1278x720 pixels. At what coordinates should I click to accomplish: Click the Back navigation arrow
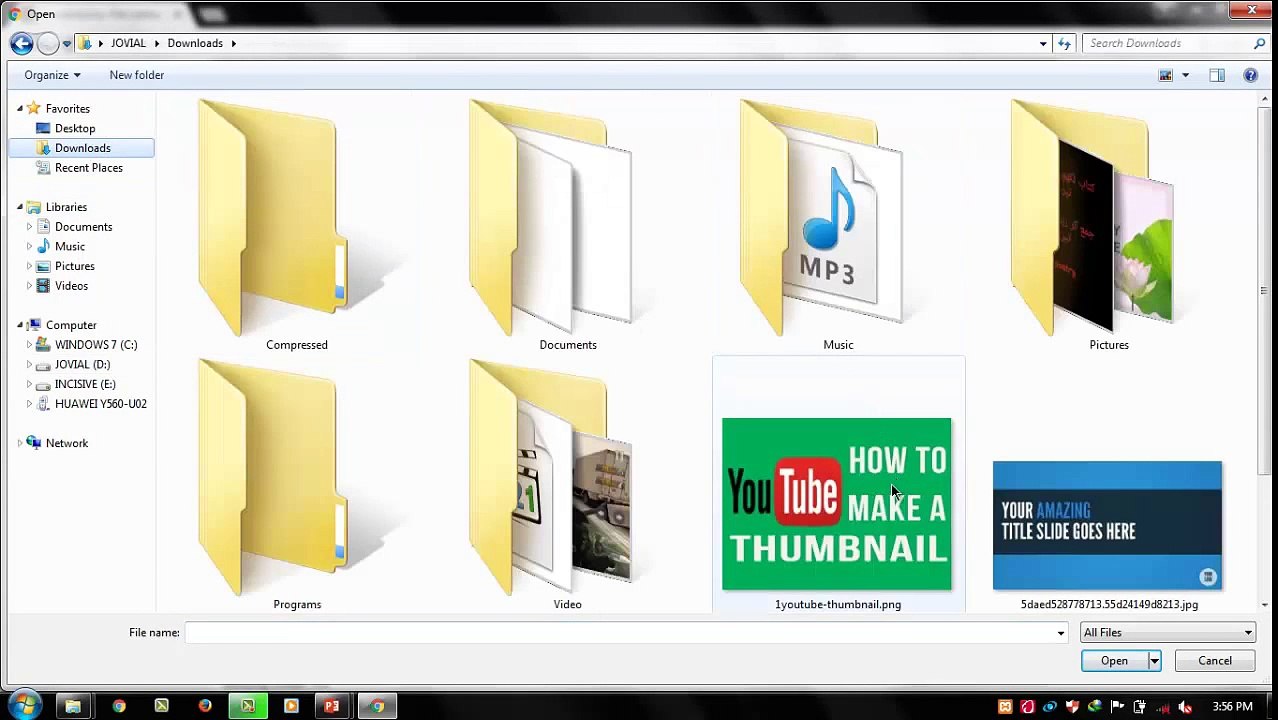21,43
